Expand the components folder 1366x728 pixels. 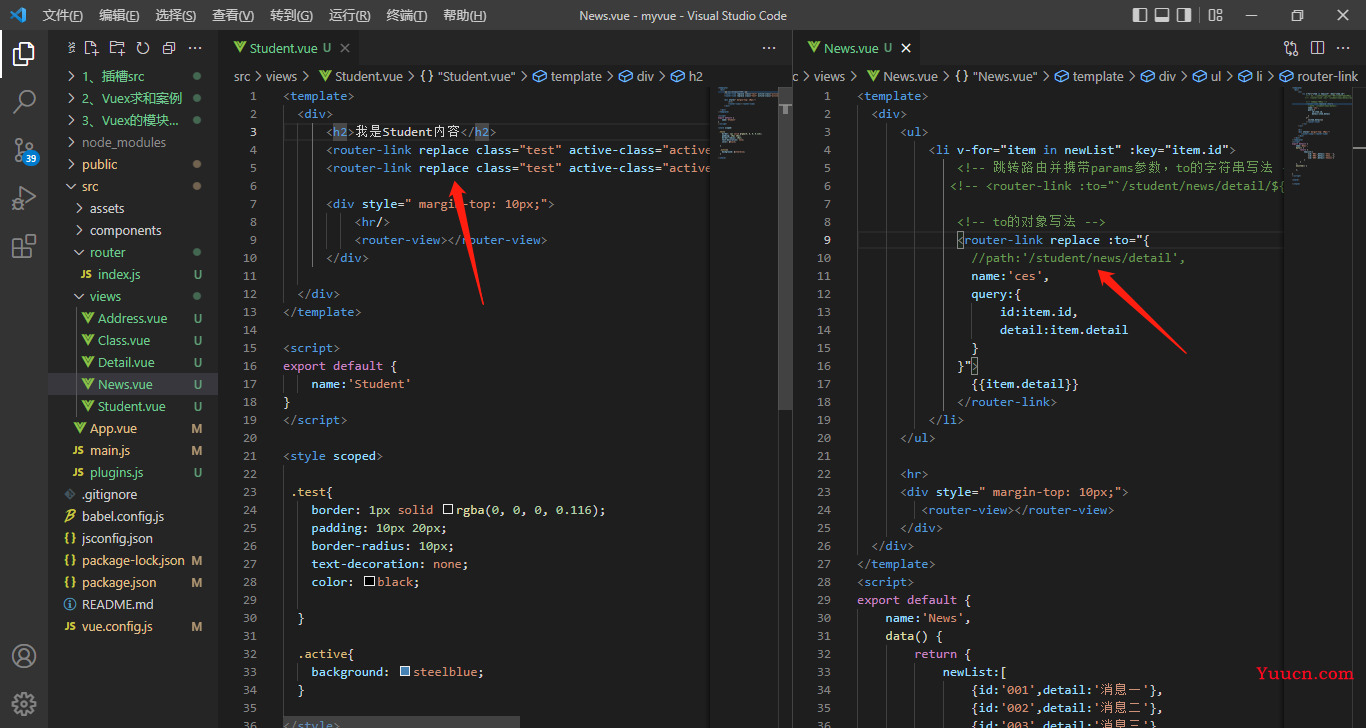tap(133, 230)
